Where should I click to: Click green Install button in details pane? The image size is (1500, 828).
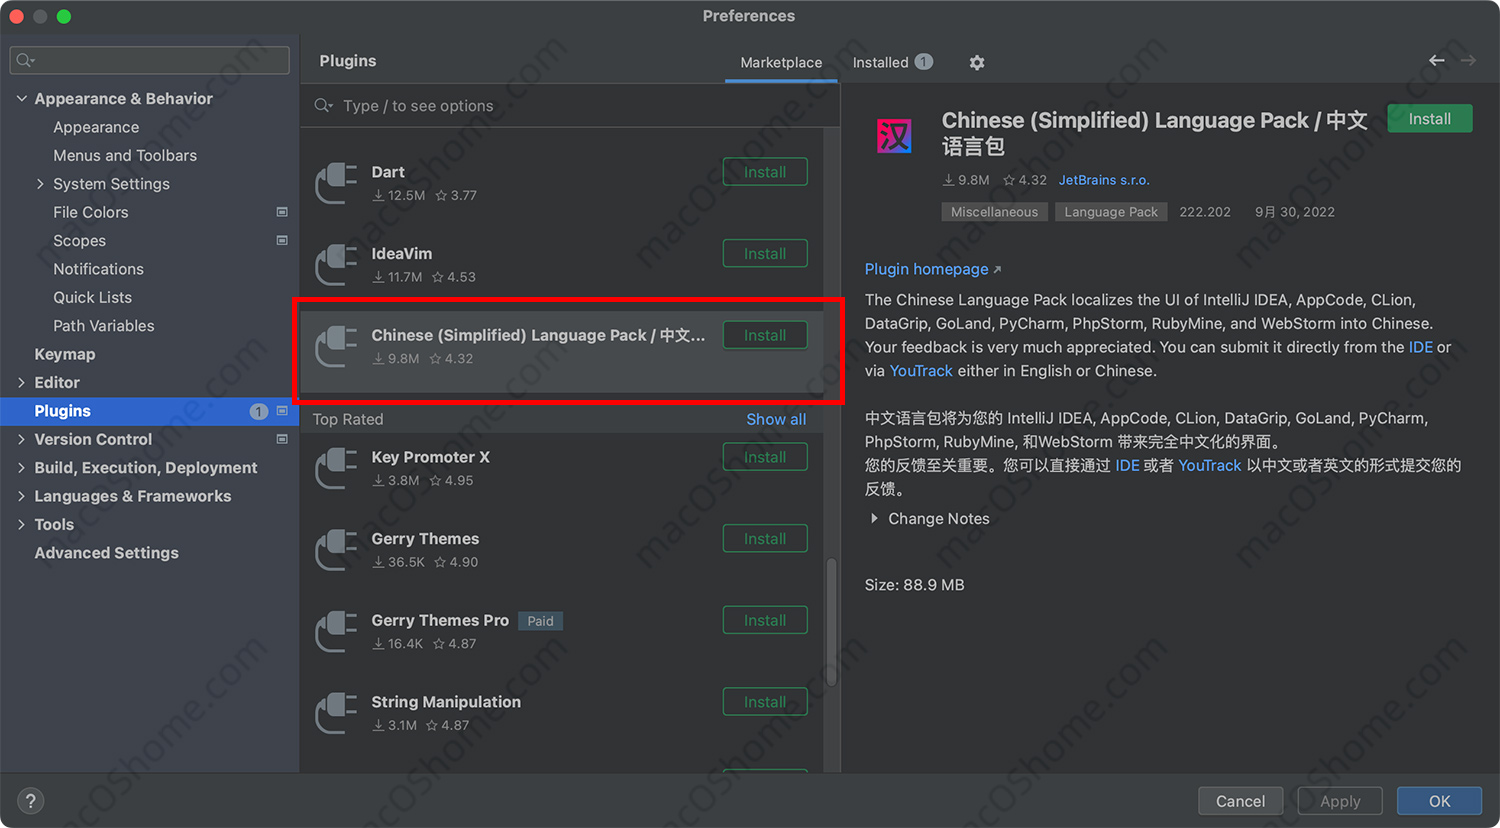[x=1430, y=119]
